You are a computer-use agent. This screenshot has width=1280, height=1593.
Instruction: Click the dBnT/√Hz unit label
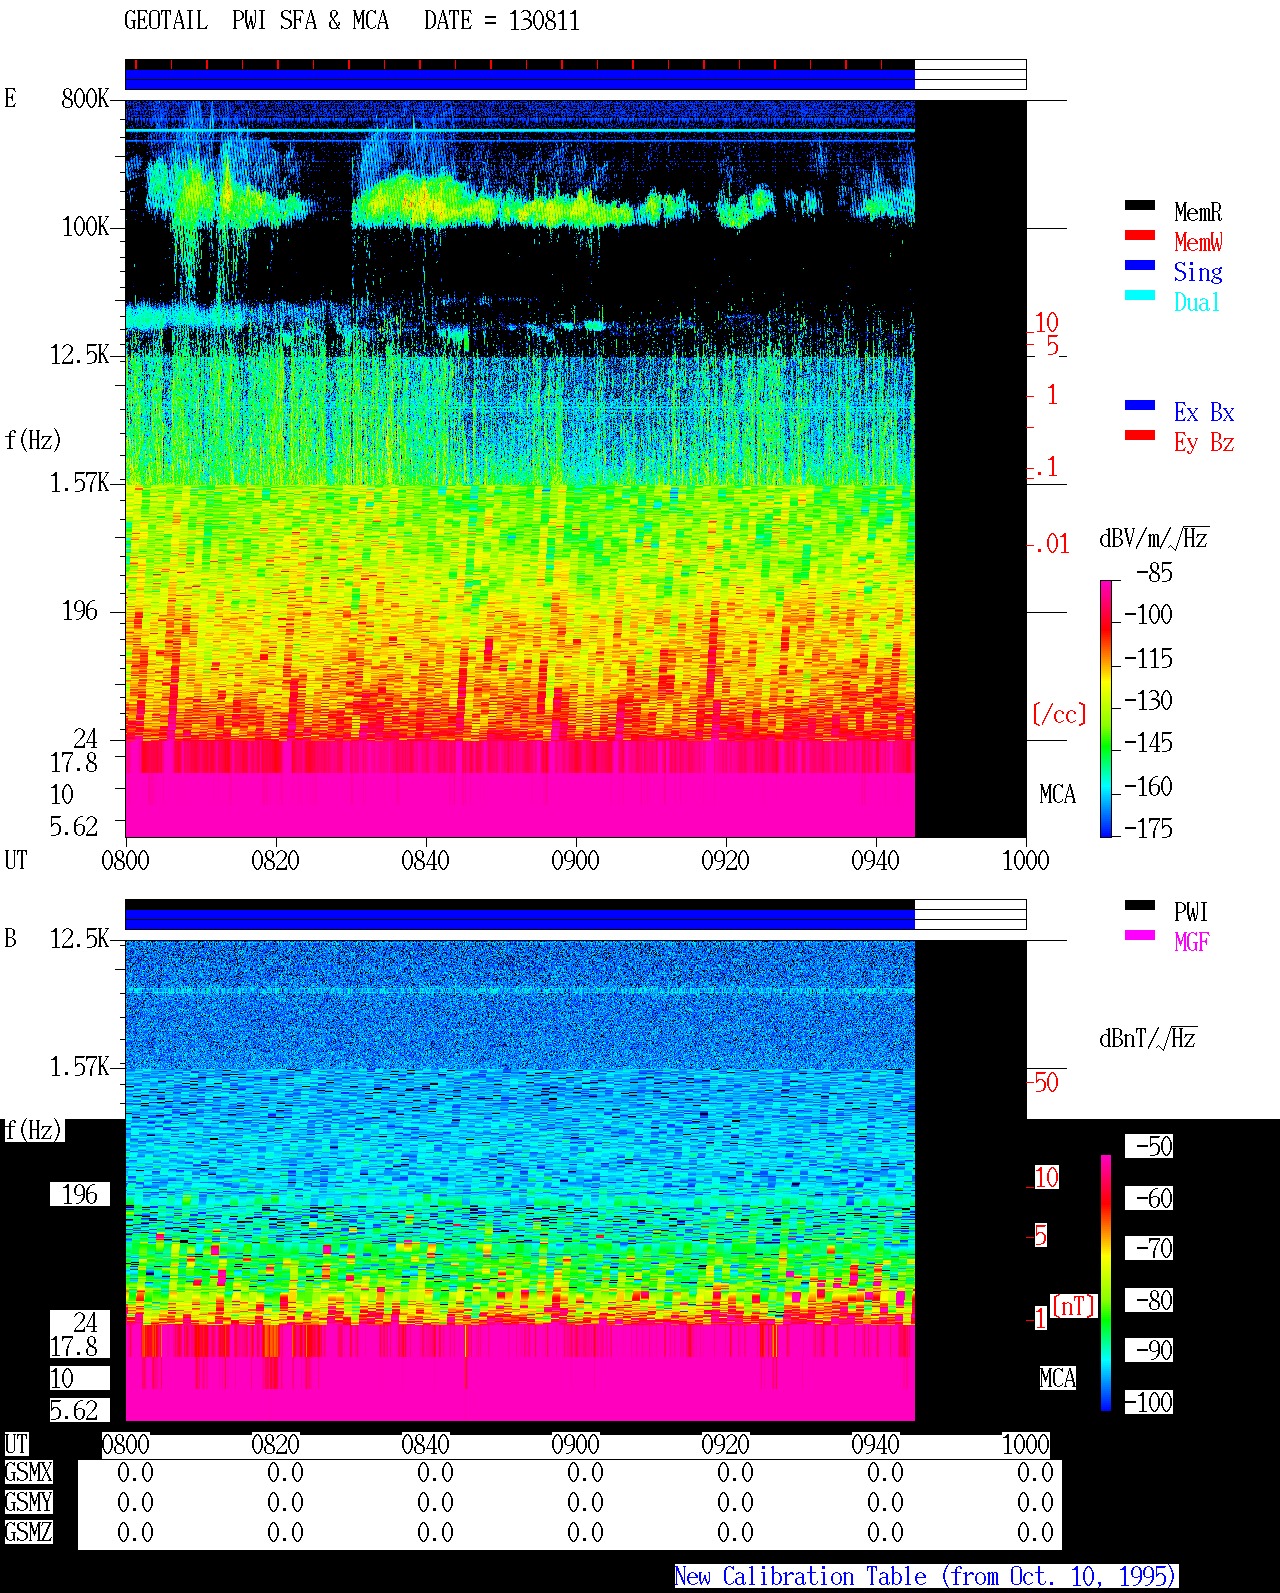pos(1148,1038)
